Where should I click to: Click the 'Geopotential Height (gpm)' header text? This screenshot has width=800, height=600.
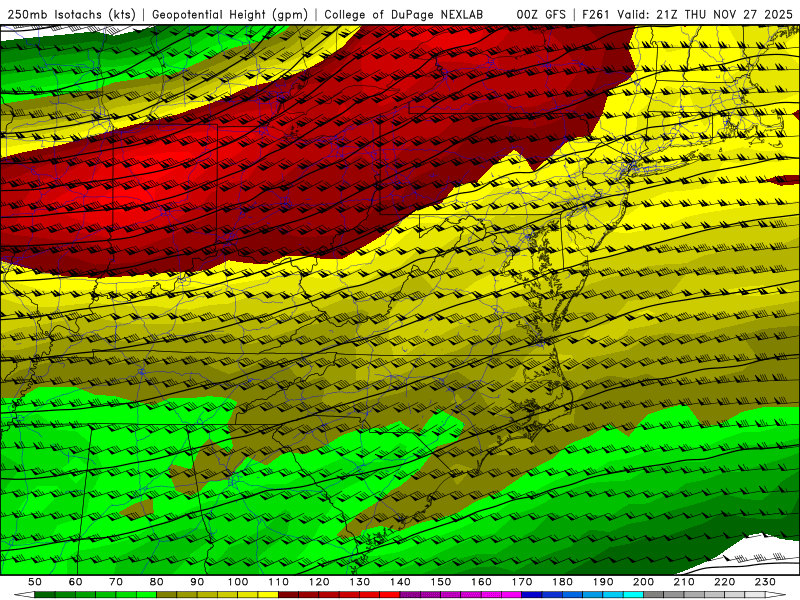coord(230,15)
